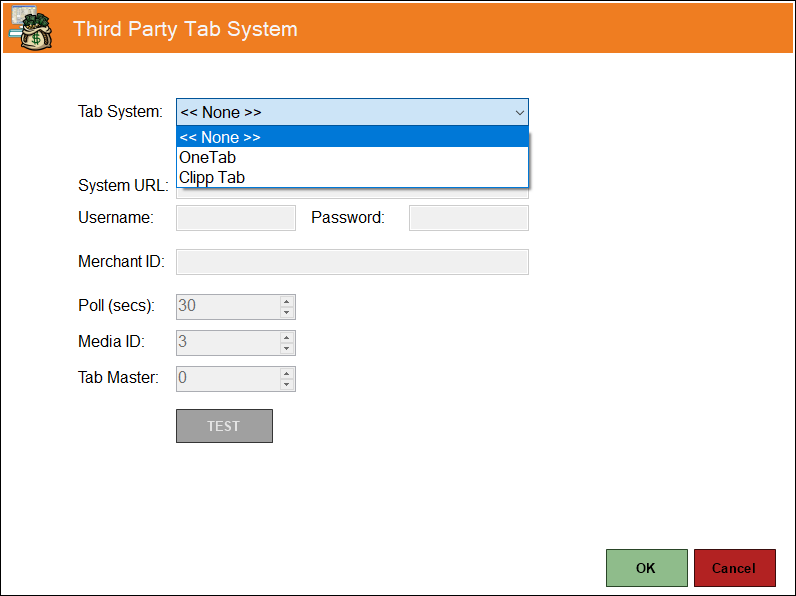
Task: Click the Poll (secs) number field
Action: pyautogui.click(x=228, y=307)
